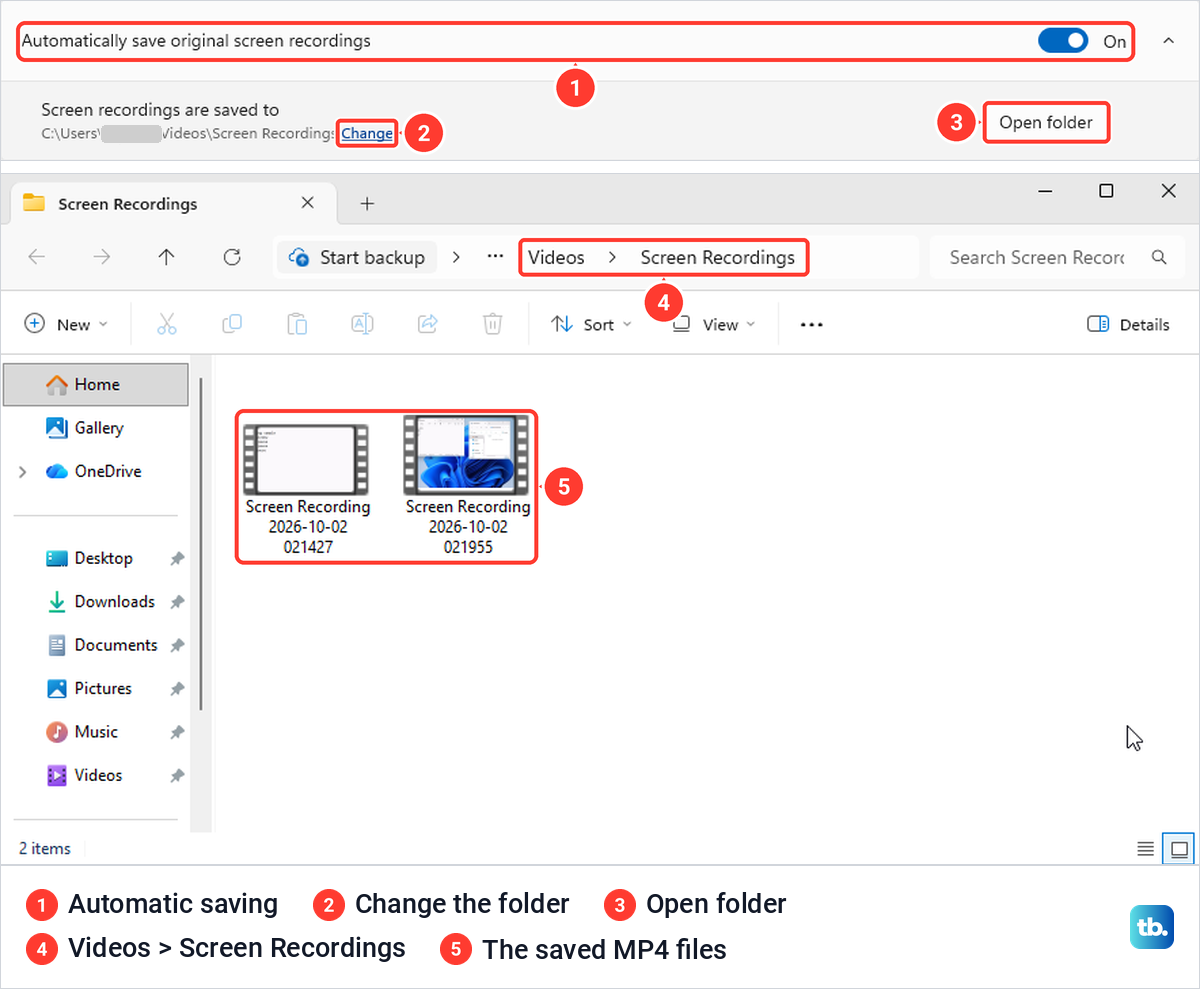Click the Paste clipboard icon

coord(297,324)
